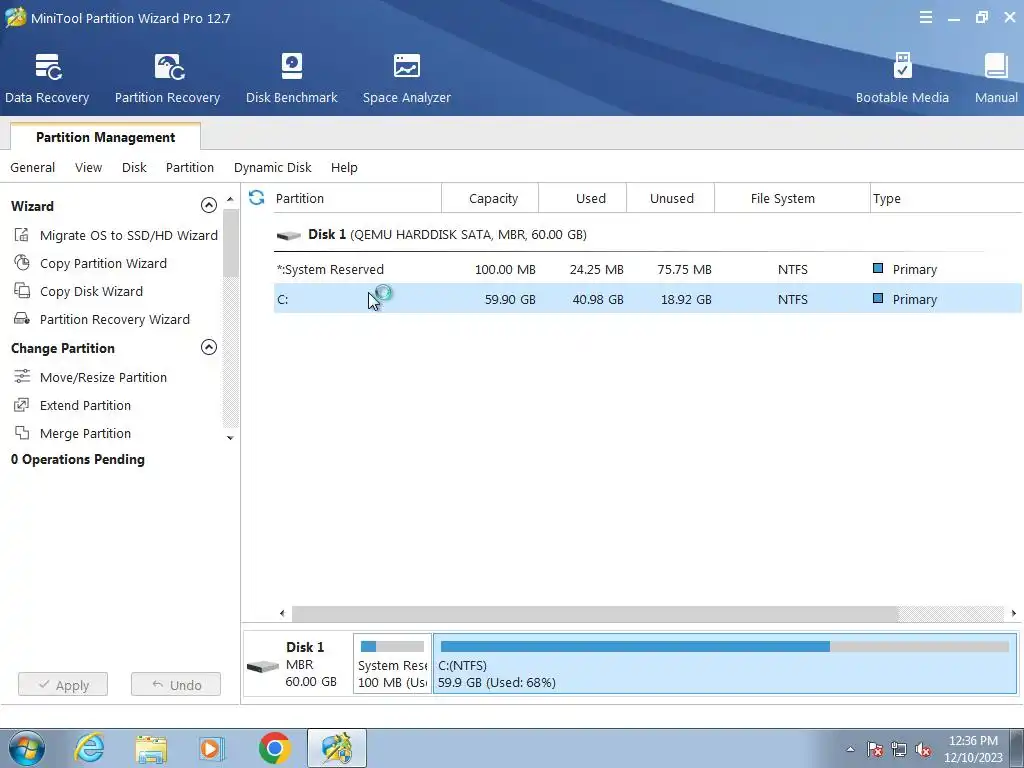Select Disk 1 drive icon in list
1024x768 pixels.
click(288, 235)
